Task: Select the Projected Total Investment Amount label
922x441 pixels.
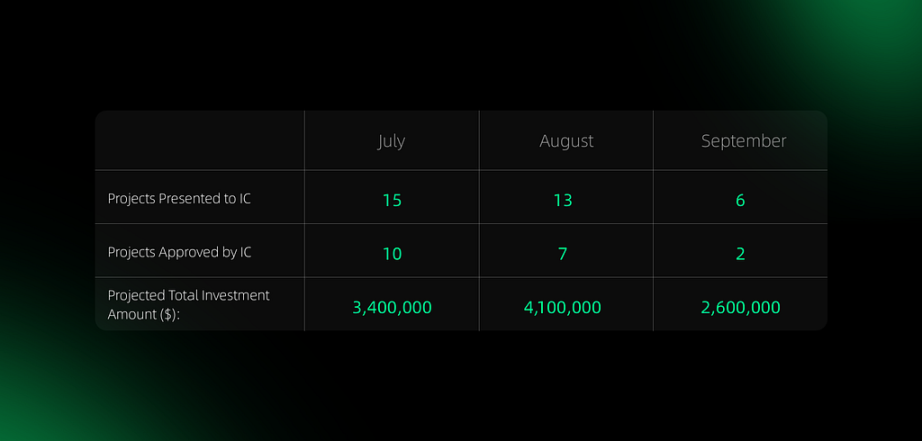Action: (x=188, y=305)
